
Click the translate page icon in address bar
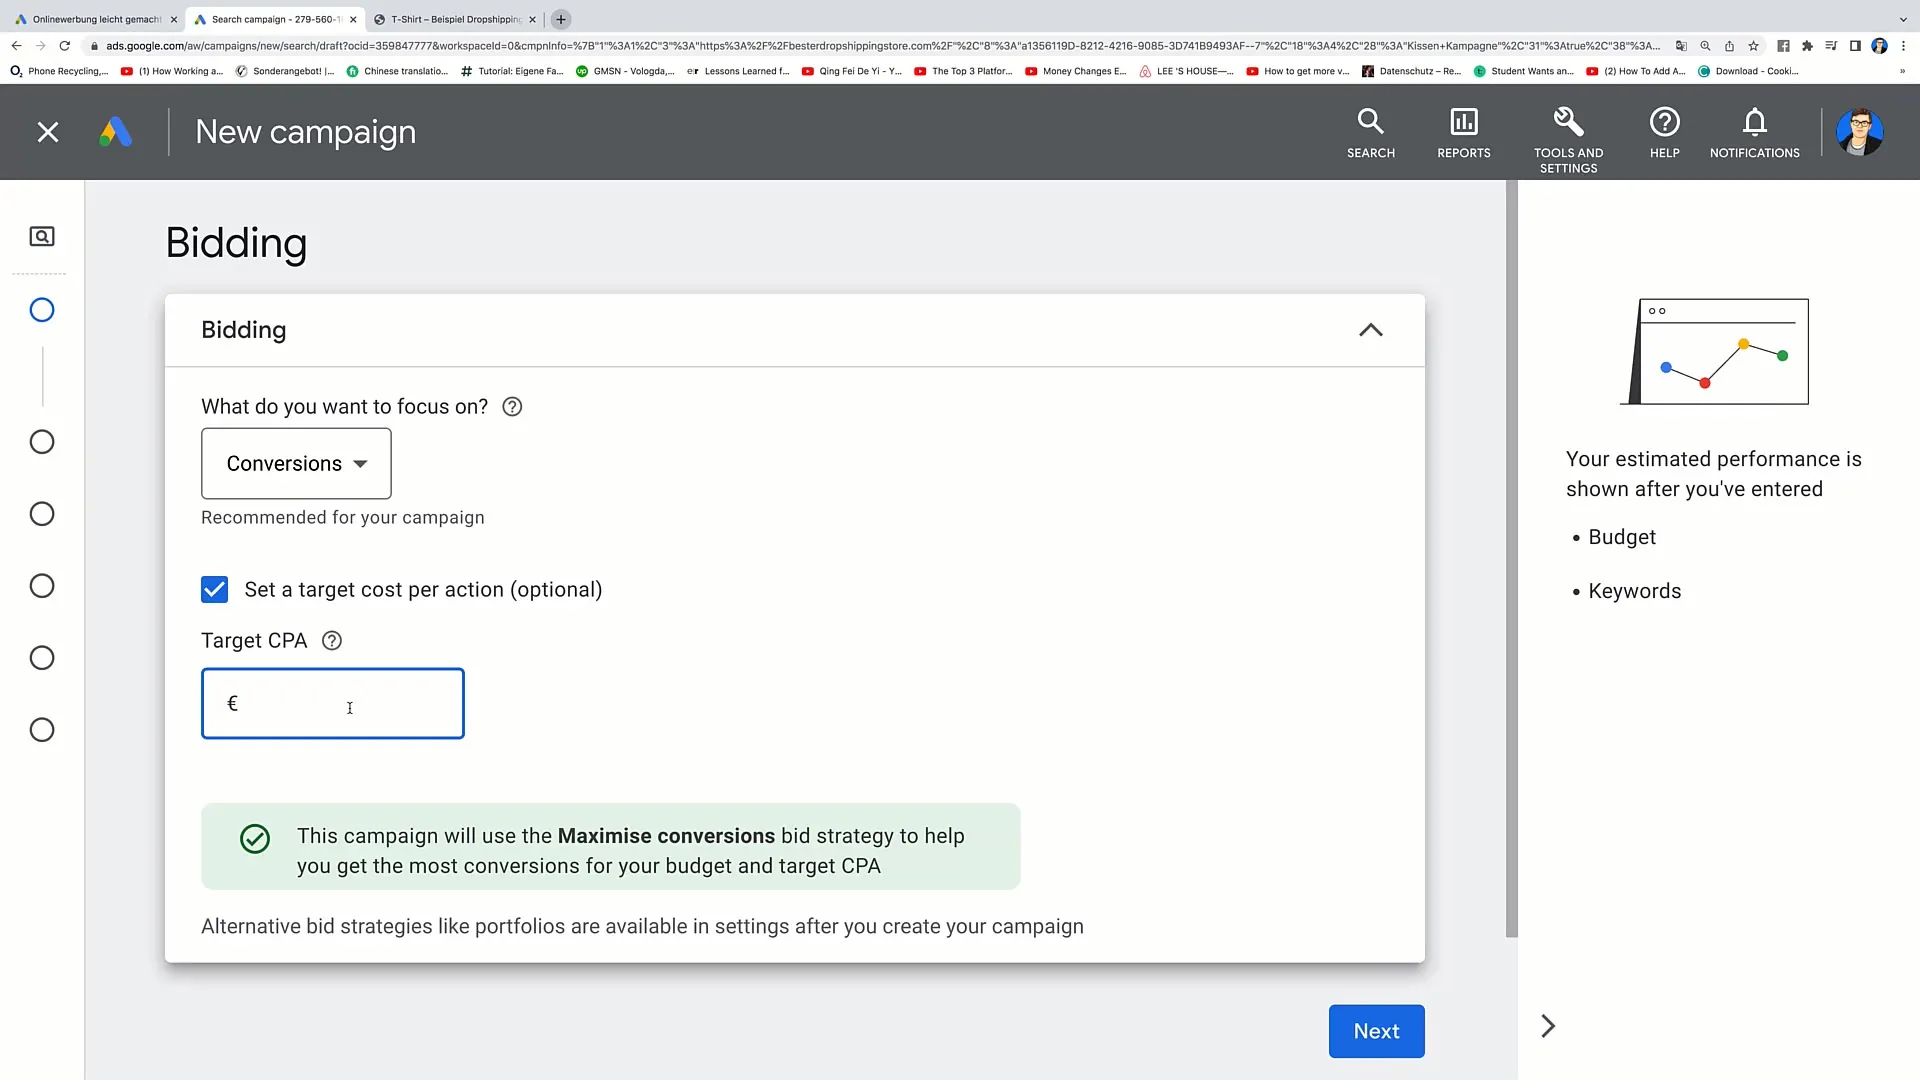pyautogui.click(x=1681, y=46)
